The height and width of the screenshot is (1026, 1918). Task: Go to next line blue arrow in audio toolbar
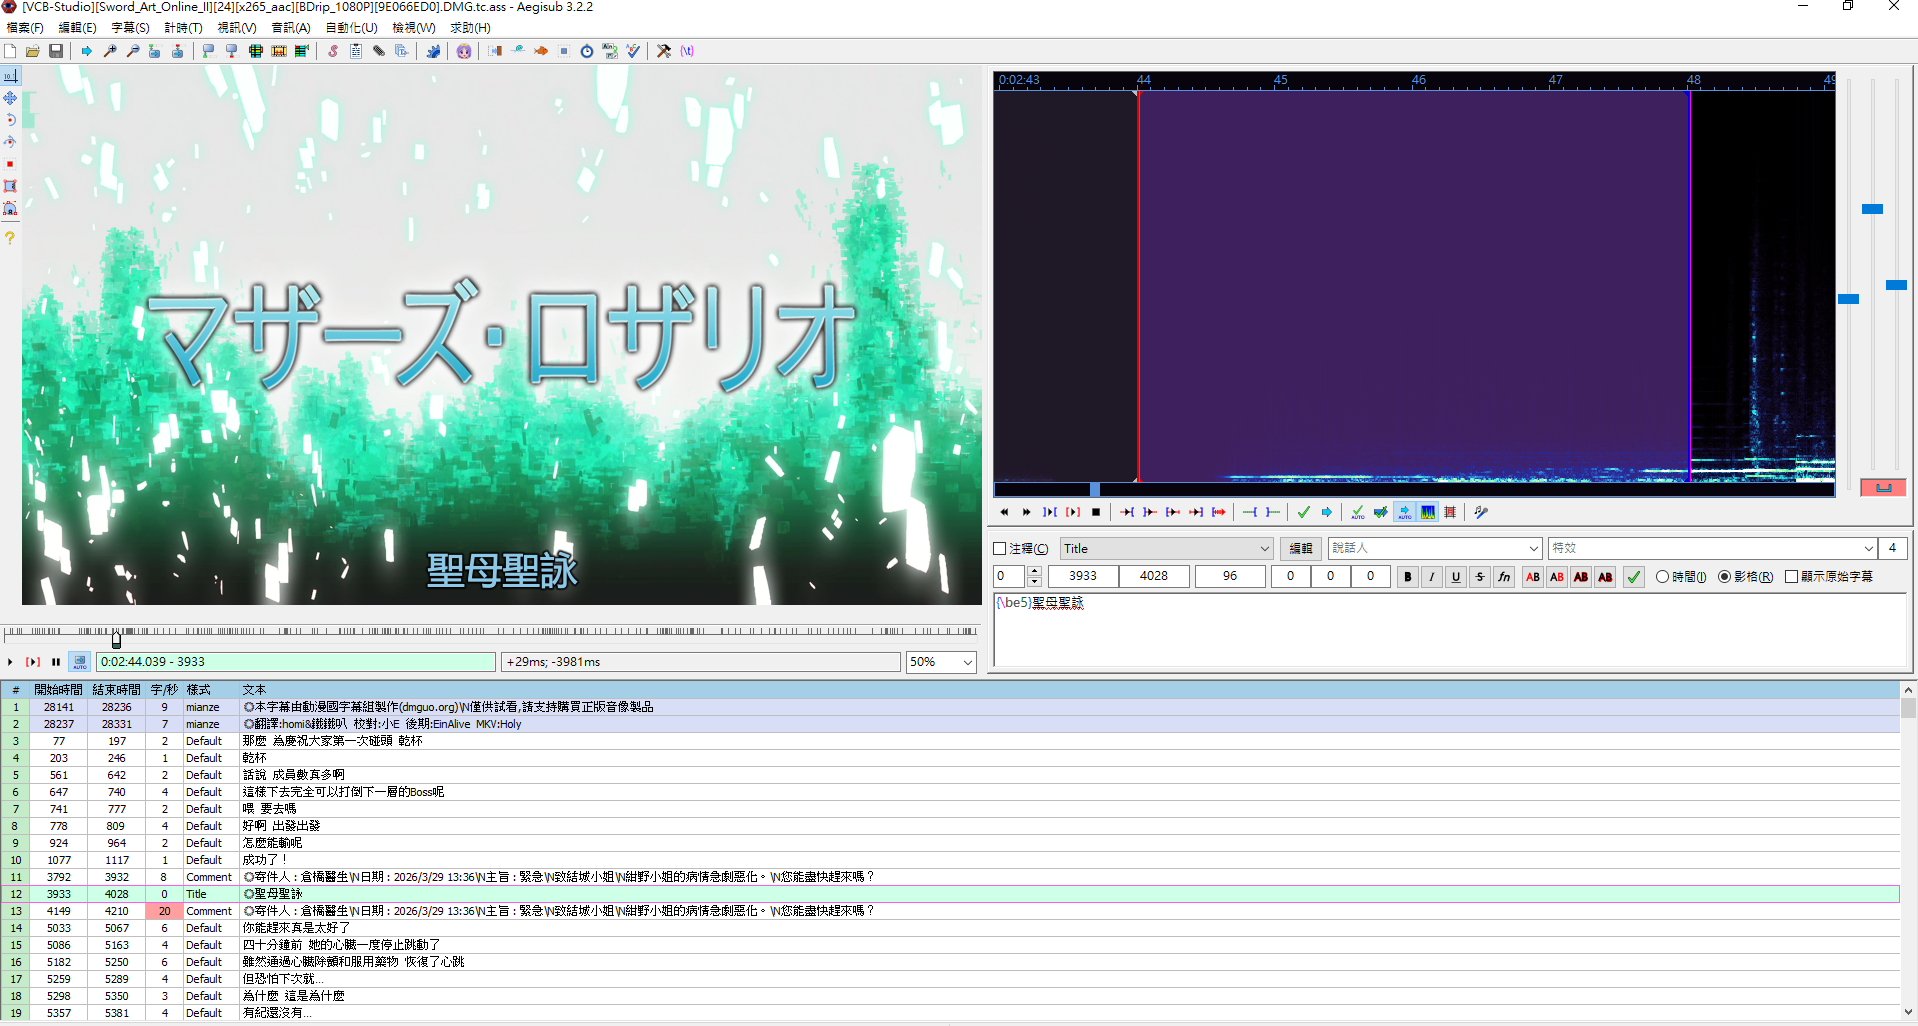1327,512
